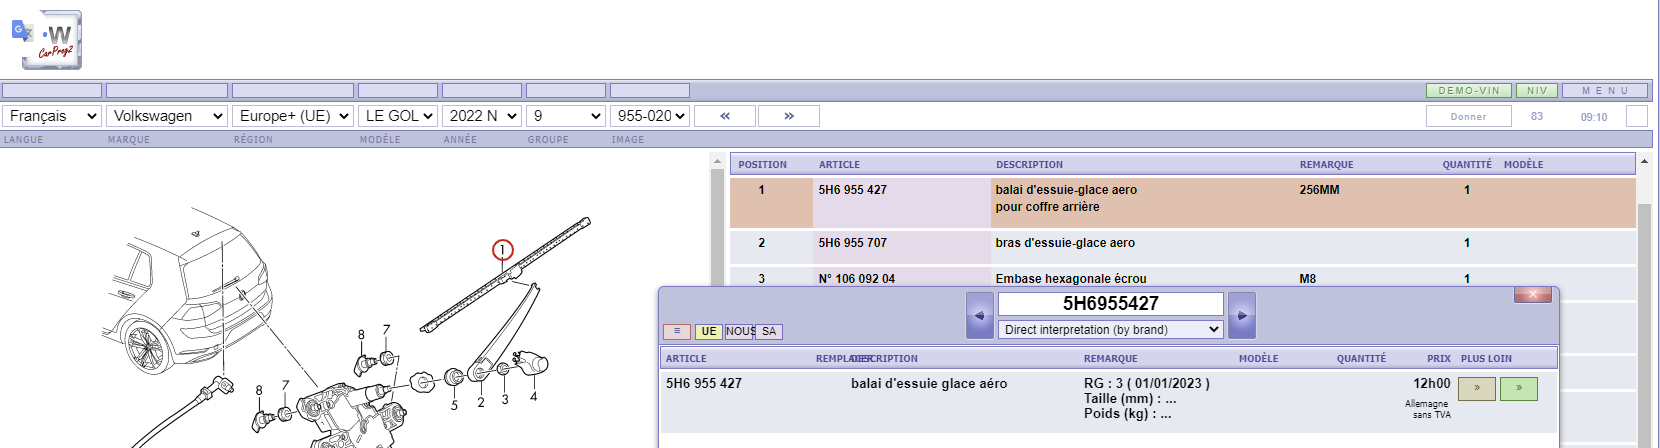Image resolution: width=1660 pixels, height=448 pixels.
Task: Click the PRIX column header in popup
Action: pyautogui.click(x=1439, y=358)
